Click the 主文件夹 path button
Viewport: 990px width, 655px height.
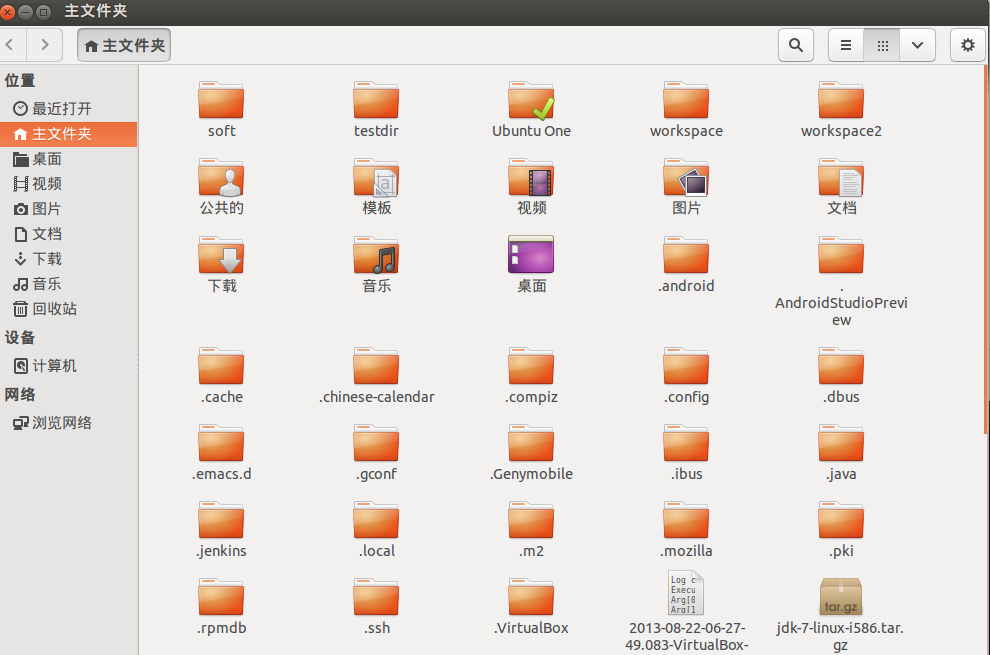pos(123,44)
